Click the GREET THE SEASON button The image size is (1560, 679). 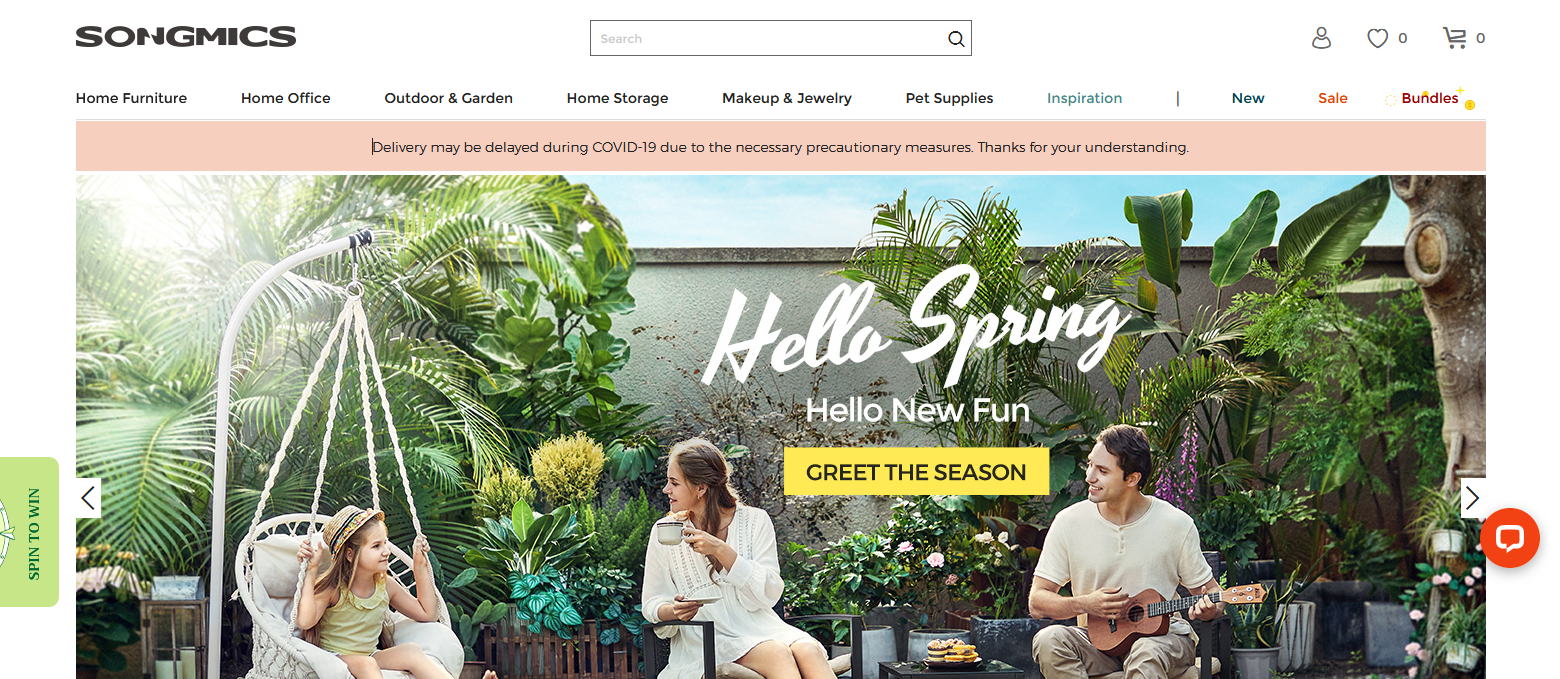point(916,472)
